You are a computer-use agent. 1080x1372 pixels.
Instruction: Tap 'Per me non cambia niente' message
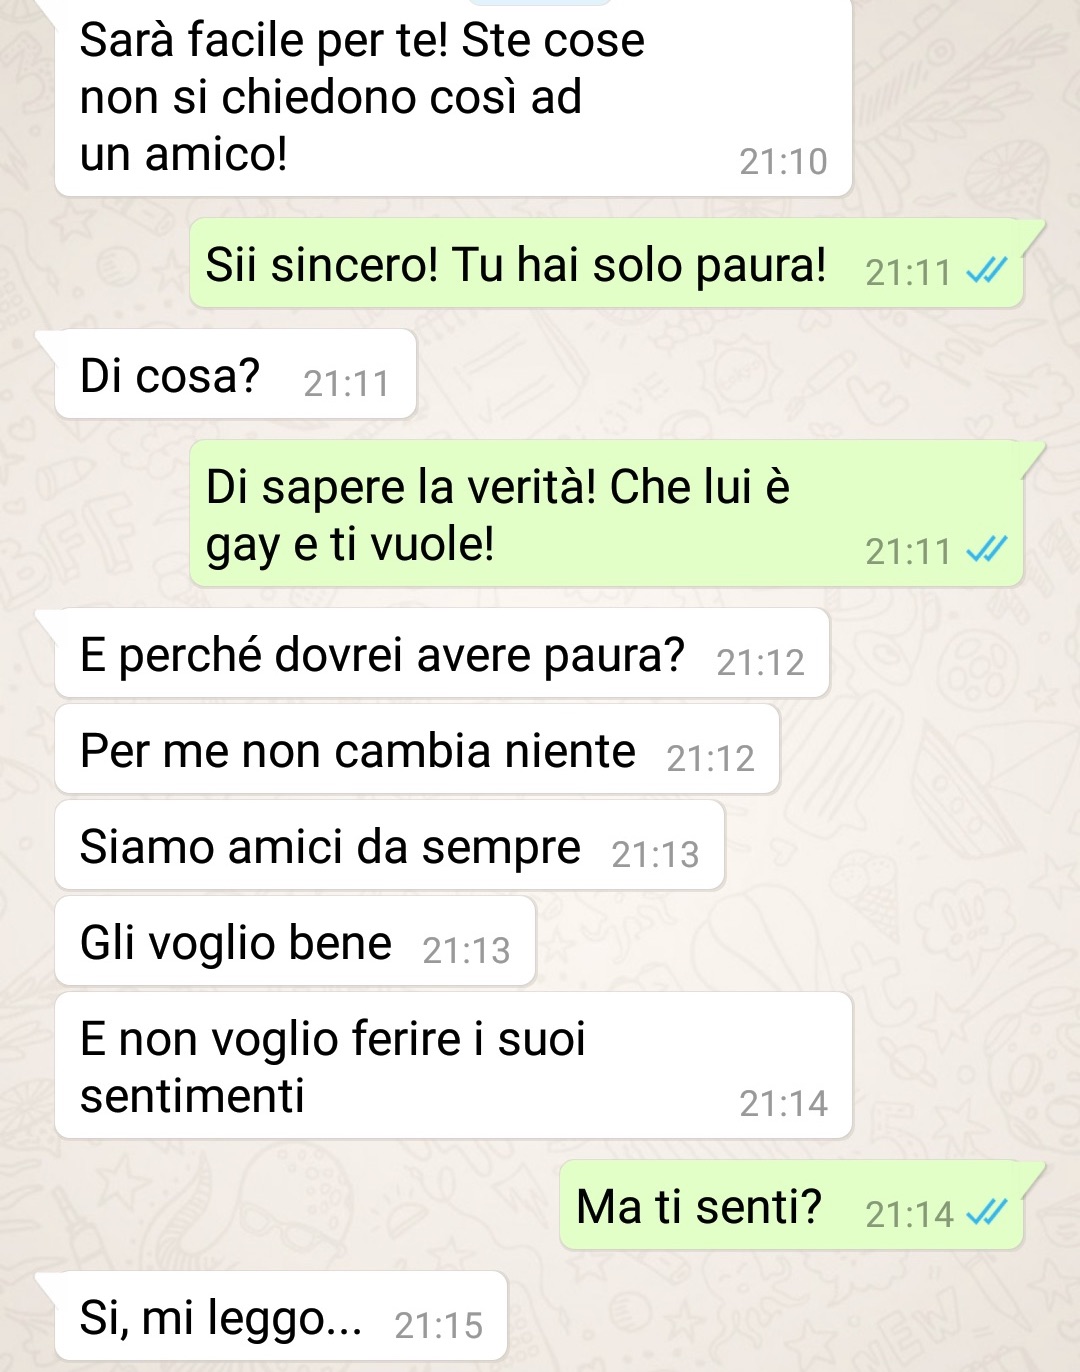coord(417,749)
